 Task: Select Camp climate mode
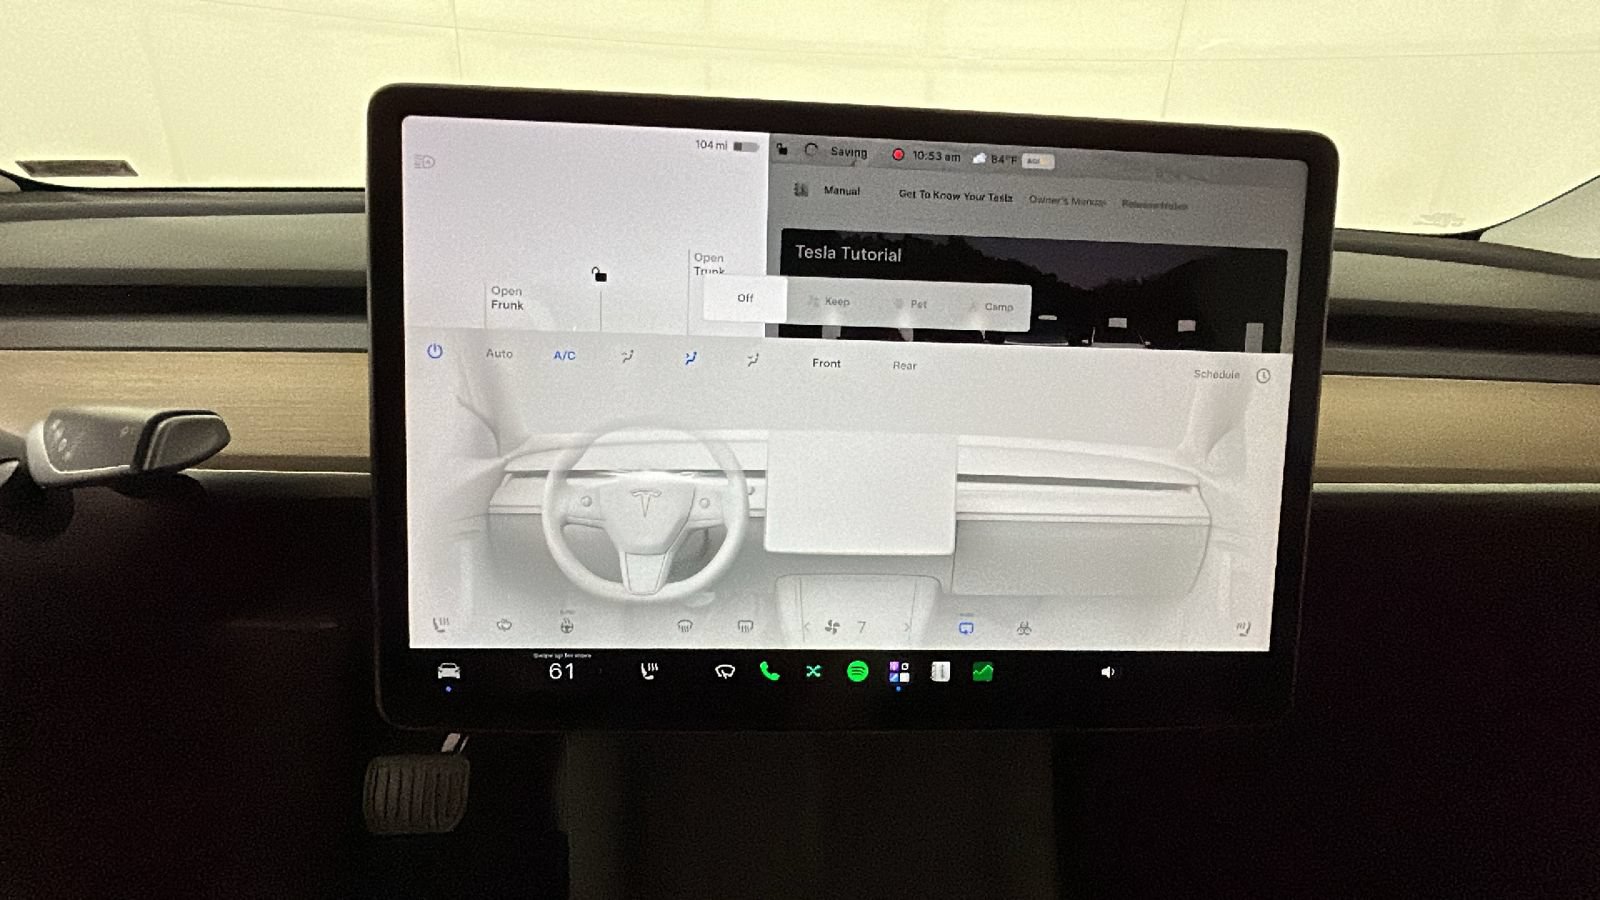coord(992,306)
